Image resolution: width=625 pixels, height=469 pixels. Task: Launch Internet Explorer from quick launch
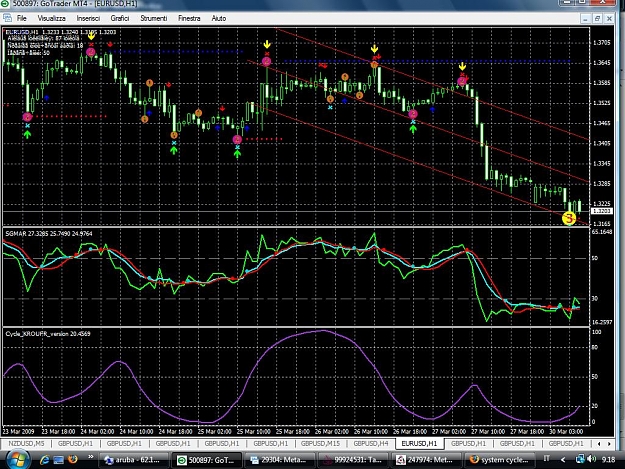45,460
